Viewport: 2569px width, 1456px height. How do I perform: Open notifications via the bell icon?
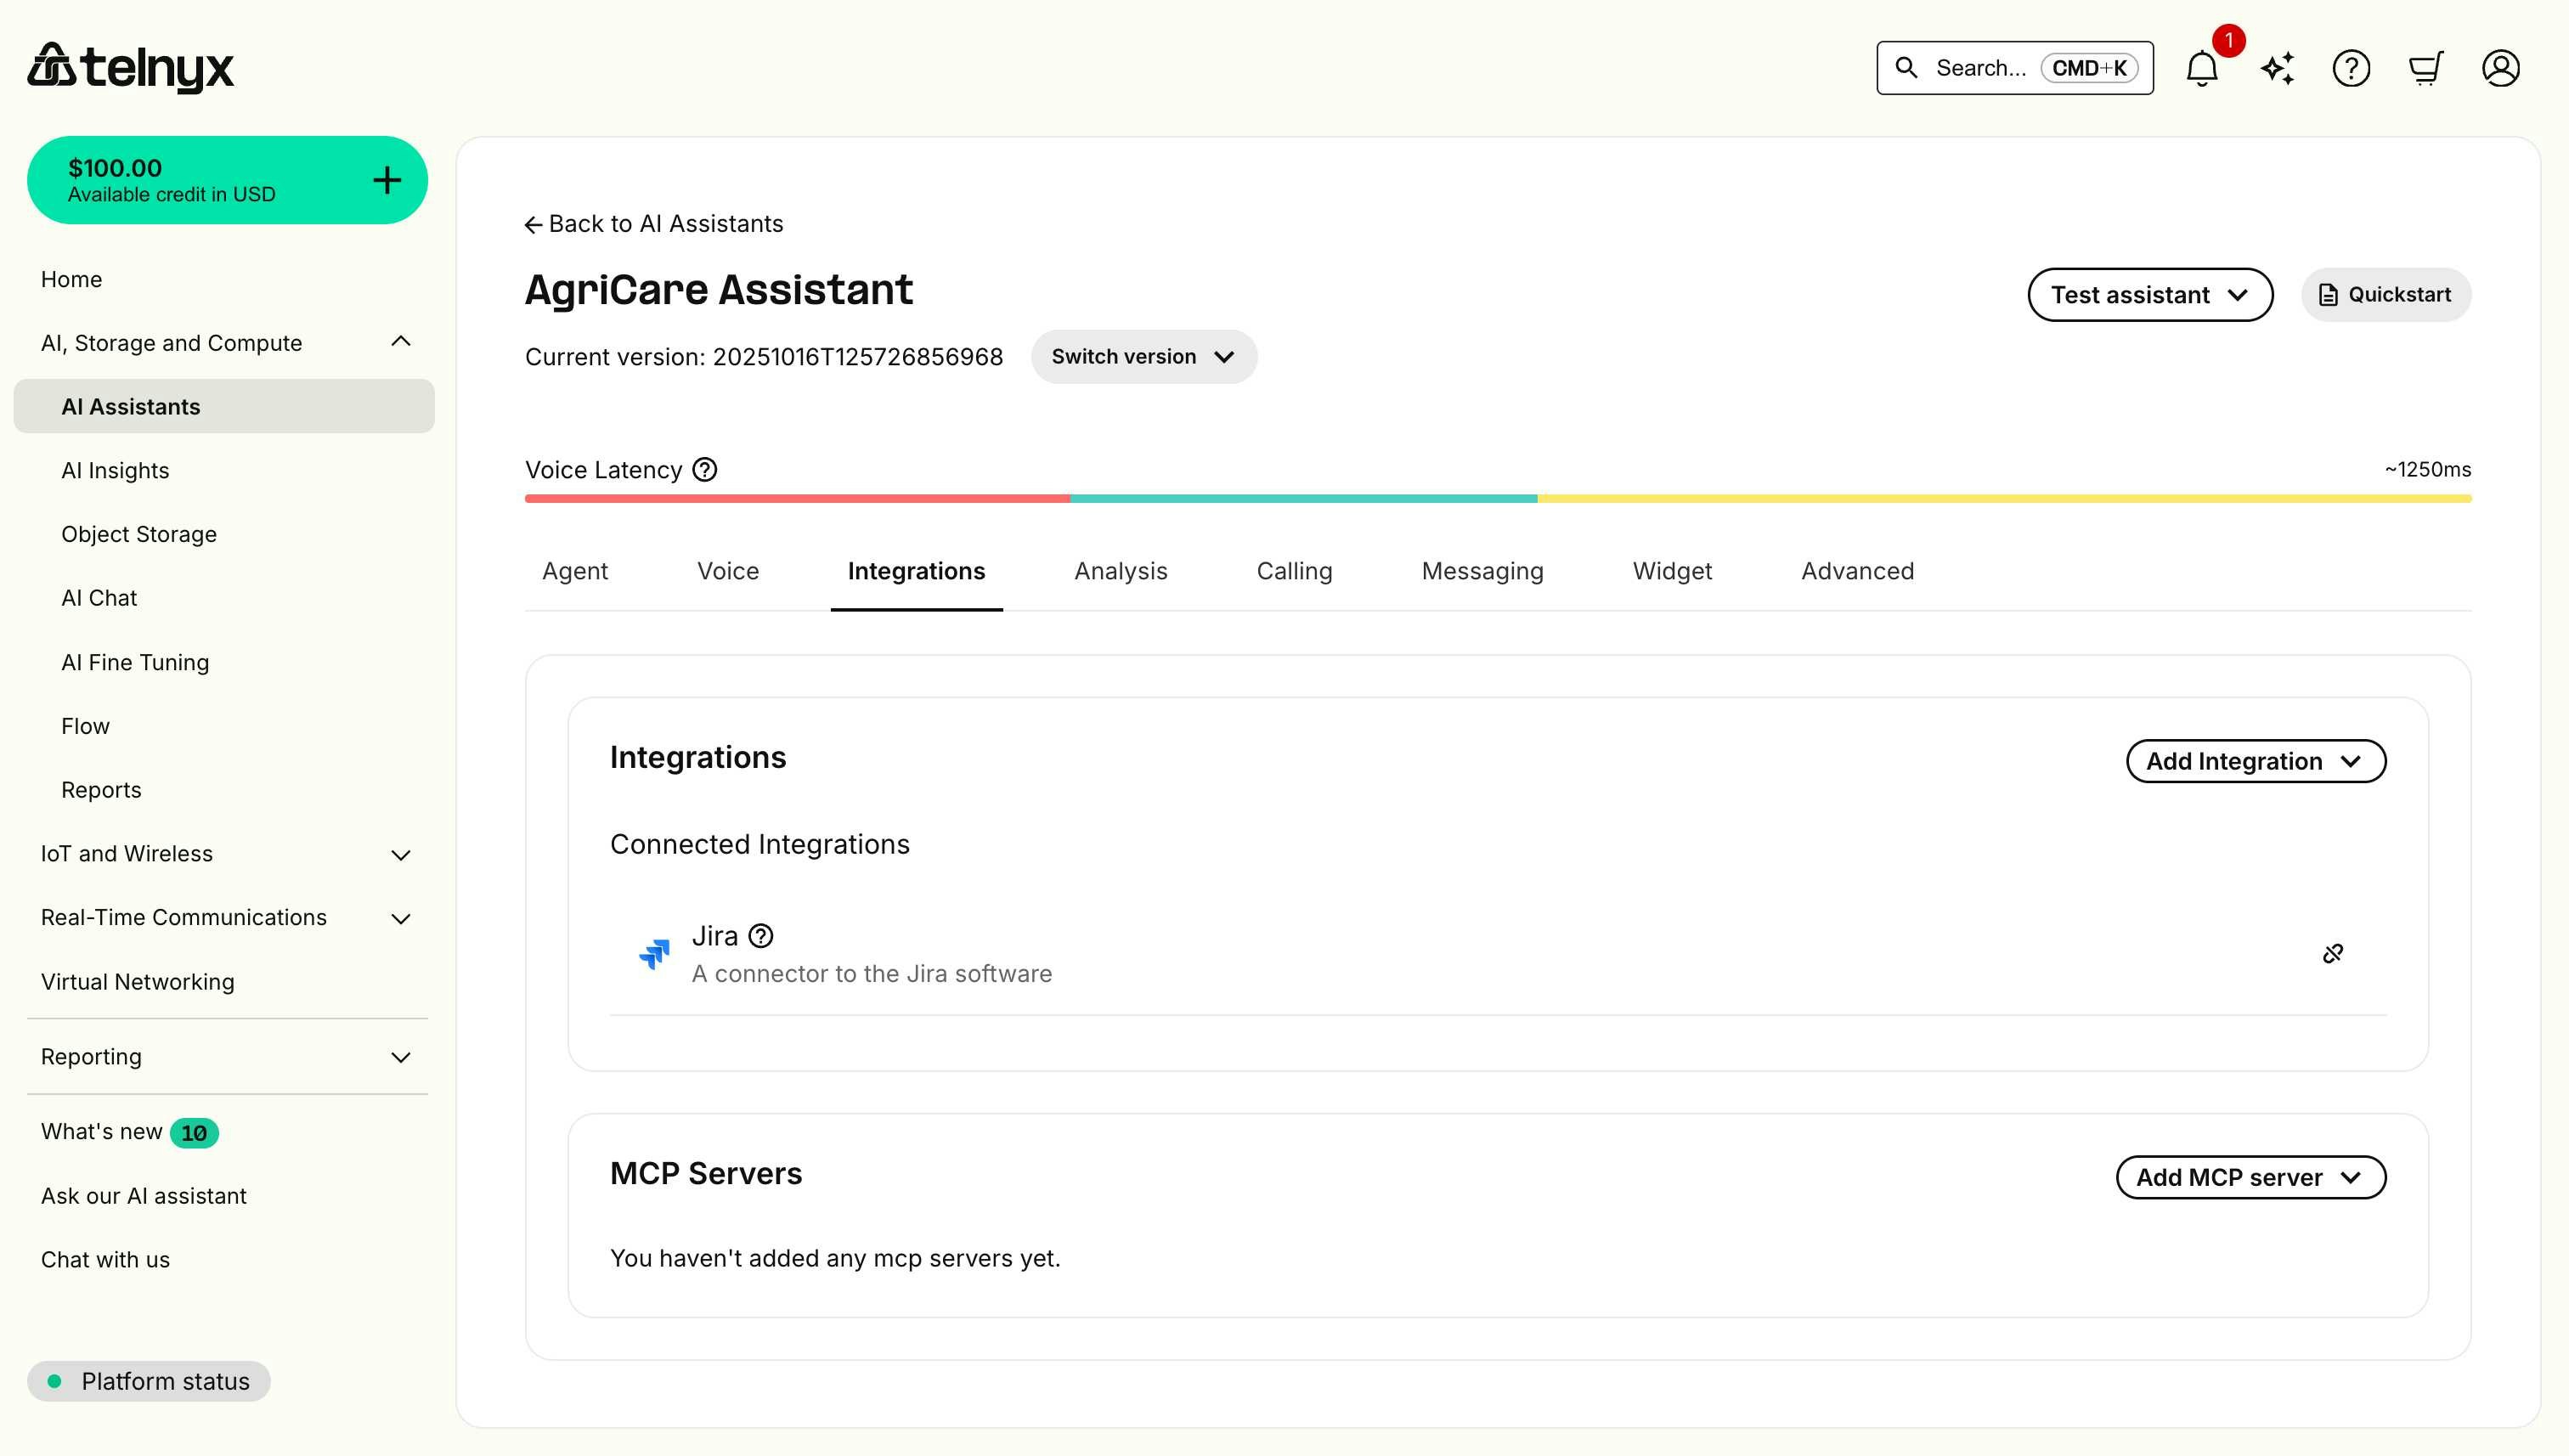[2201, 68]
